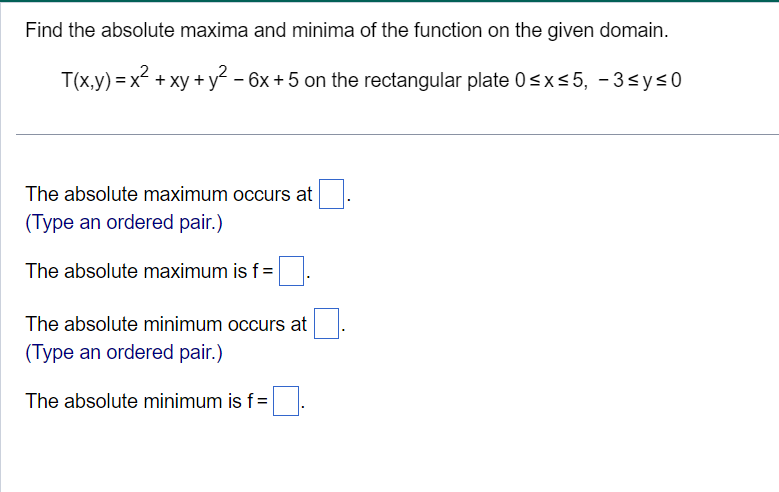Click 'The absolute minimum occurs at' label
The image size is (779, 492).
[165, 324]
